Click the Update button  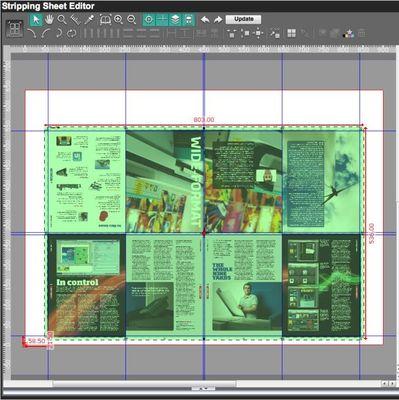point(243,19)
